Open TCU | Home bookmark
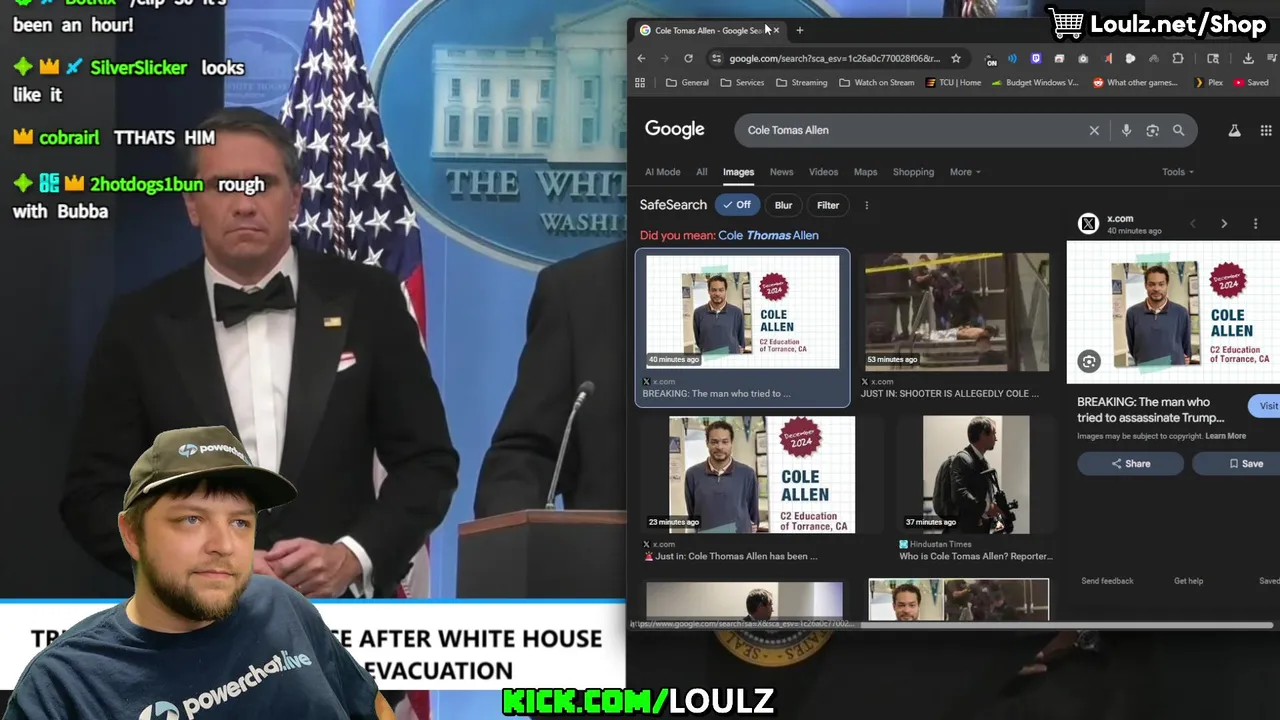 (953, 83)
